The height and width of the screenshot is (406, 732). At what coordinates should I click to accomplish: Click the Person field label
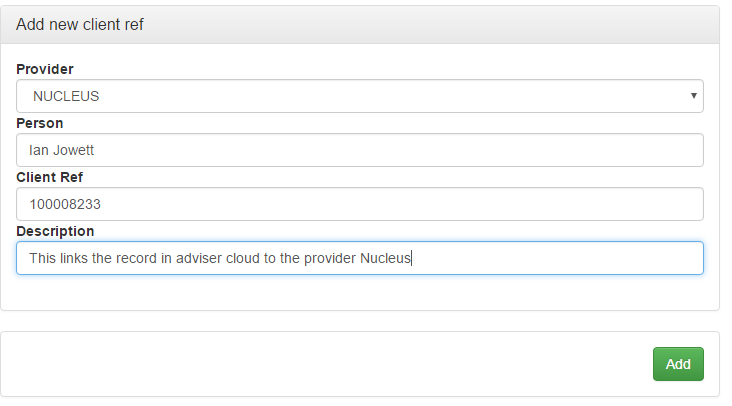pos(40,123)
